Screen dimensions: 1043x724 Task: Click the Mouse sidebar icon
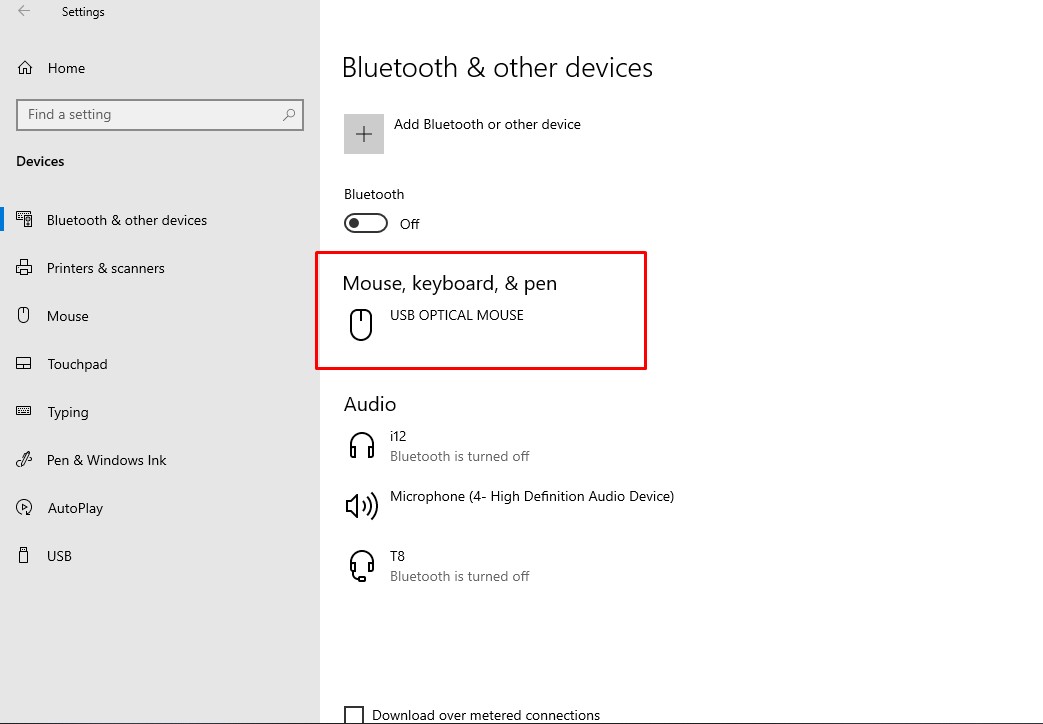[x=23, y=315]
